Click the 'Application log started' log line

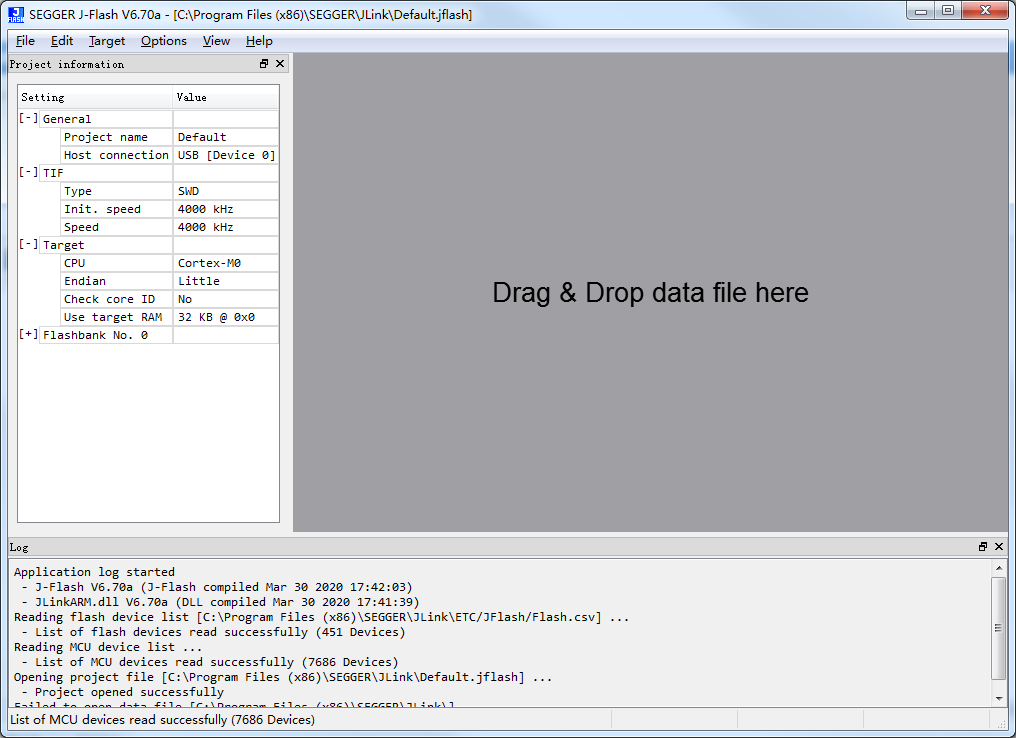(95, 572)
